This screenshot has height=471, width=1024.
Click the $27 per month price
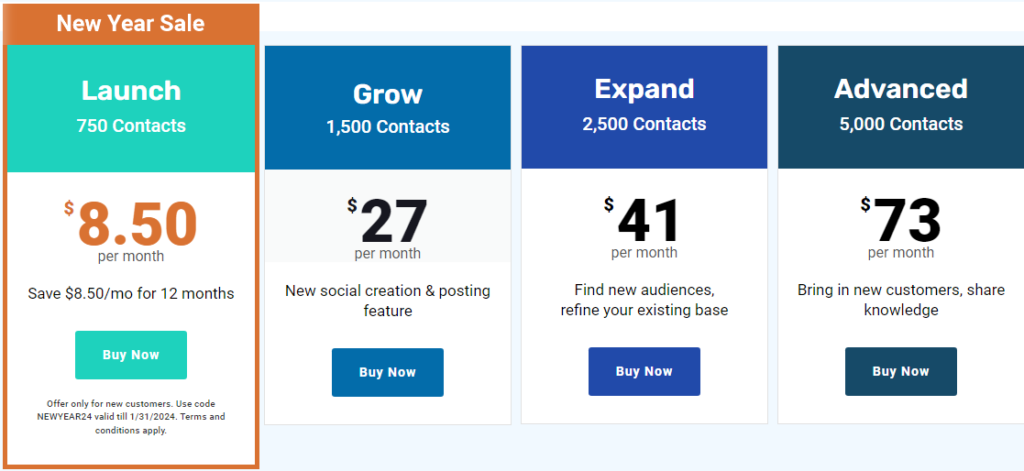tap(387, 223)
